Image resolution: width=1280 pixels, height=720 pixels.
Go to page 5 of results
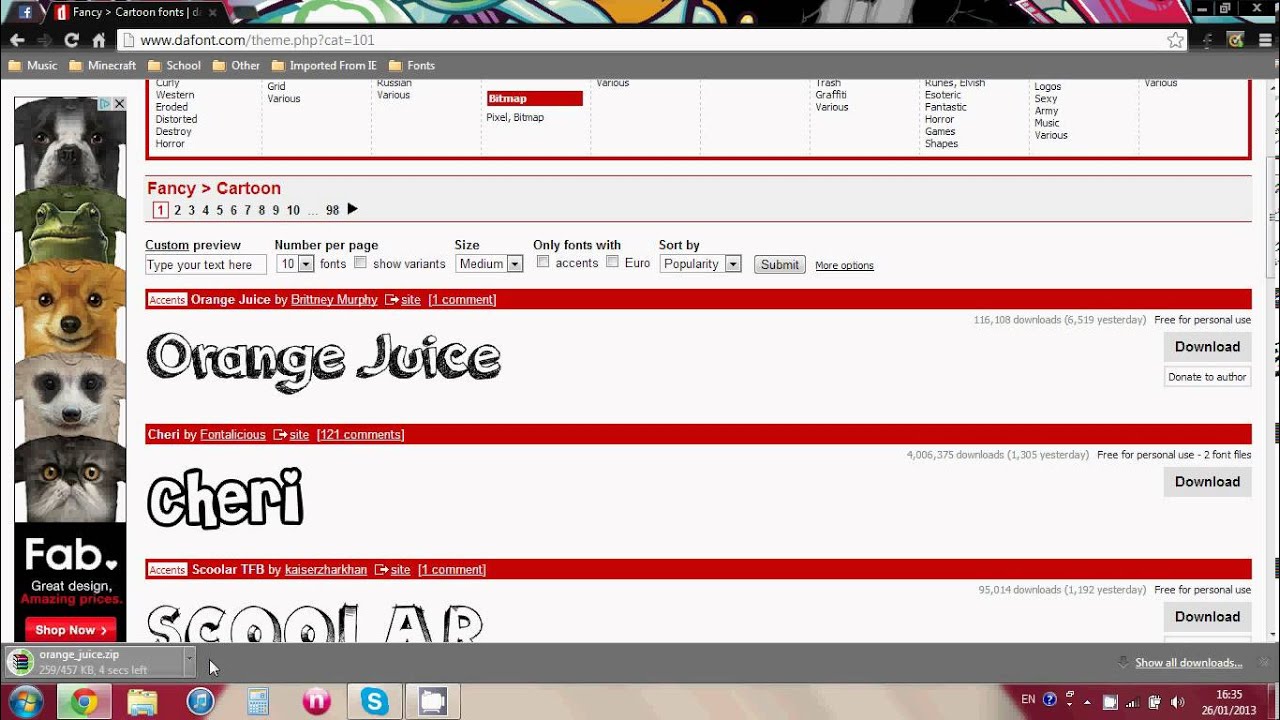pos(219,210)
